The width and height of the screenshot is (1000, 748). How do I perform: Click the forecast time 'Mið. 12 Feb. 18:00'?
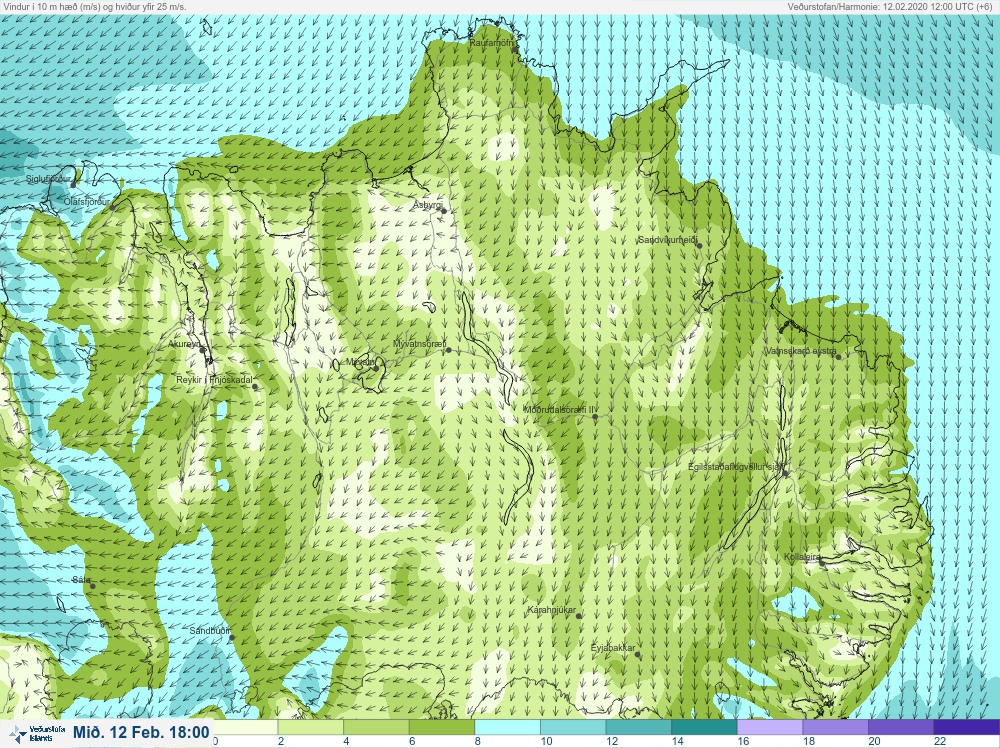click(141, 732)
